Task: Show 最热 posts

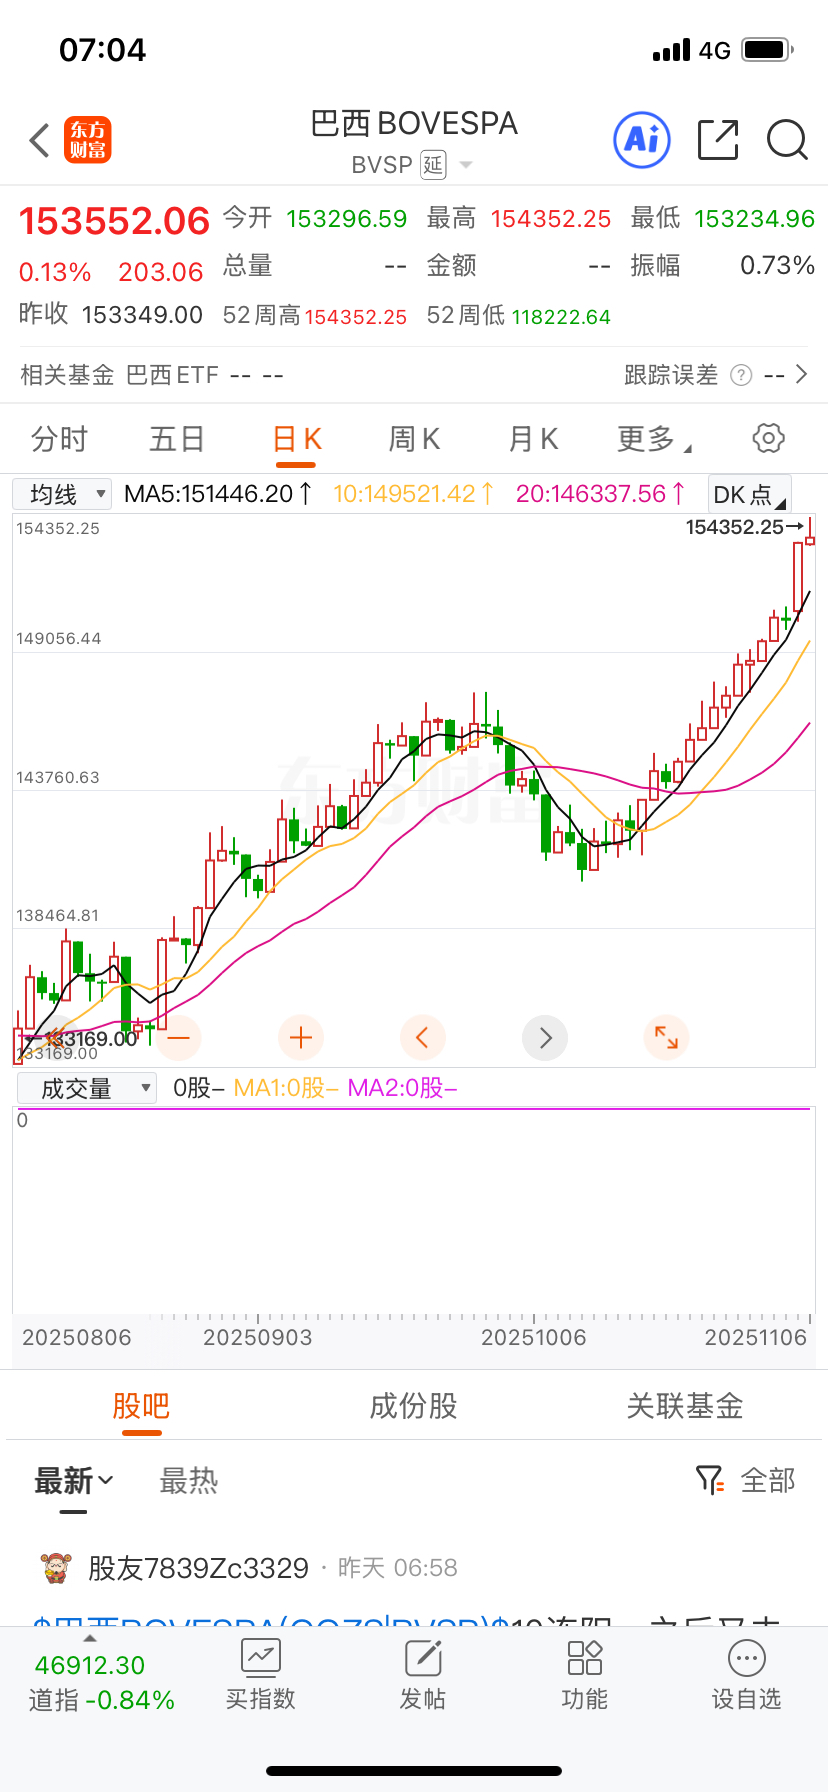Action: pyautogui.click(x=189, y=1481)
